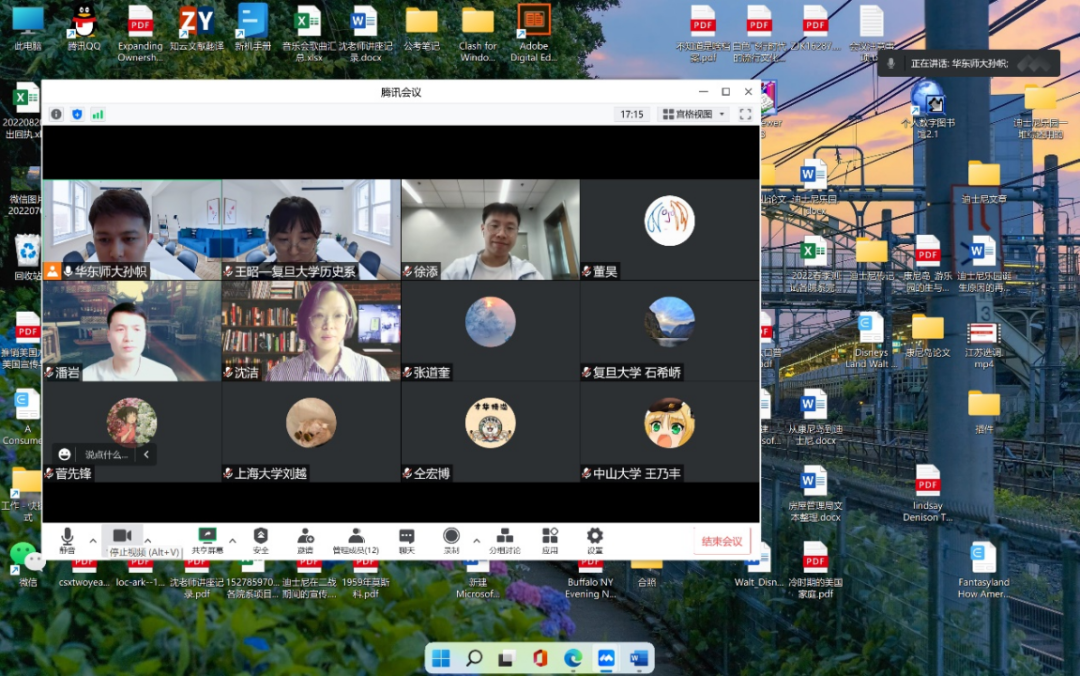Open lindsay Denison T... PDF on desktop
1080x676 pixels.
pos(927,493)
